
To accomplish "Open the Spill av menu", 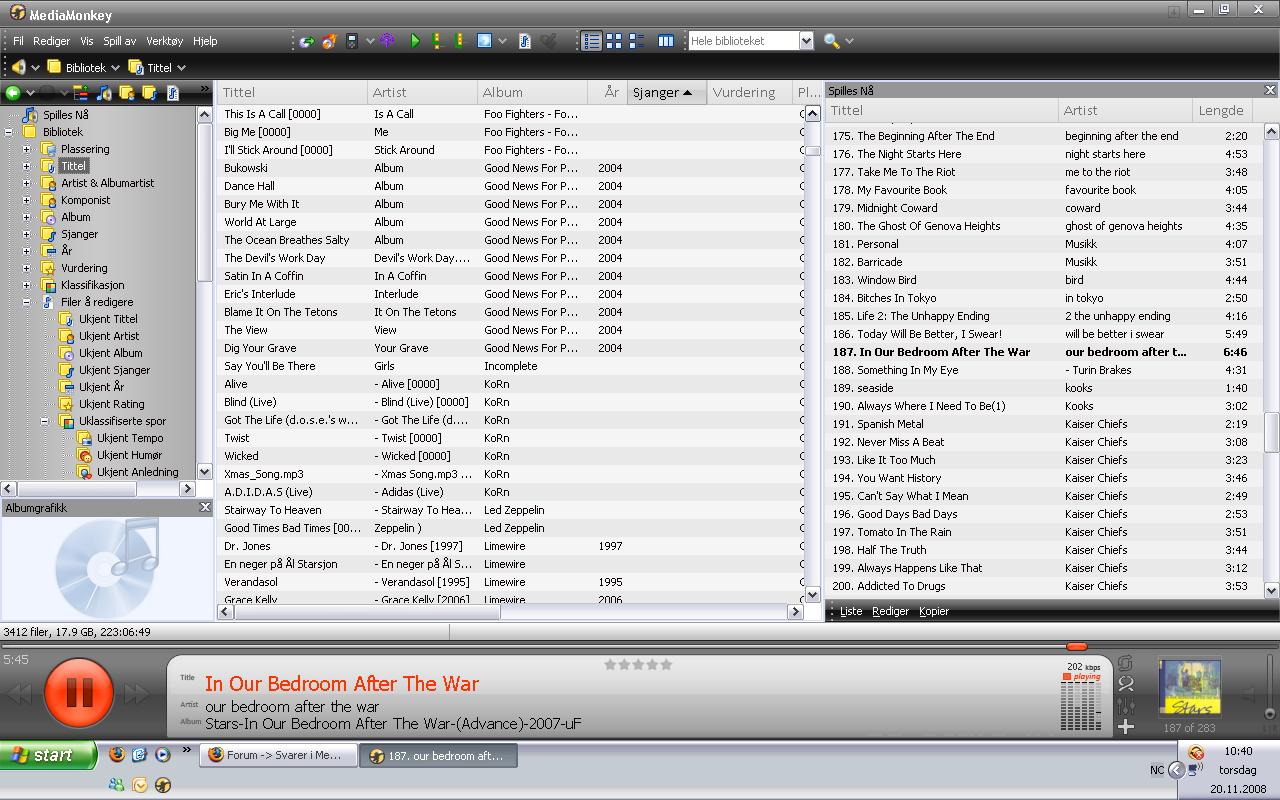I will tap(121, 41).
